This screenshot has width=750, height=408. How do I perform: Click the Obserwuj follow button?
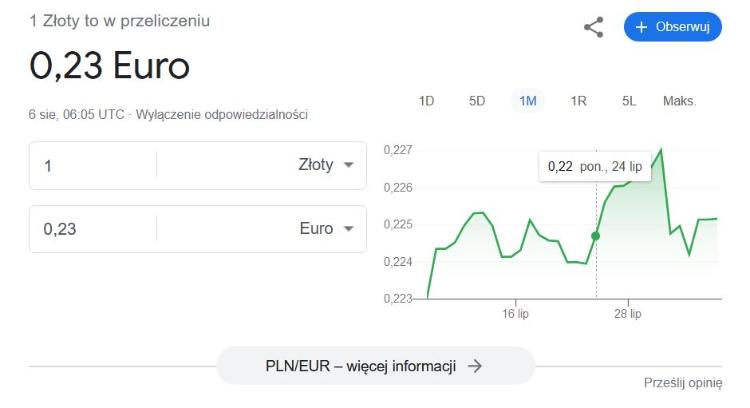pyautogui.click(x=672, y=27)
